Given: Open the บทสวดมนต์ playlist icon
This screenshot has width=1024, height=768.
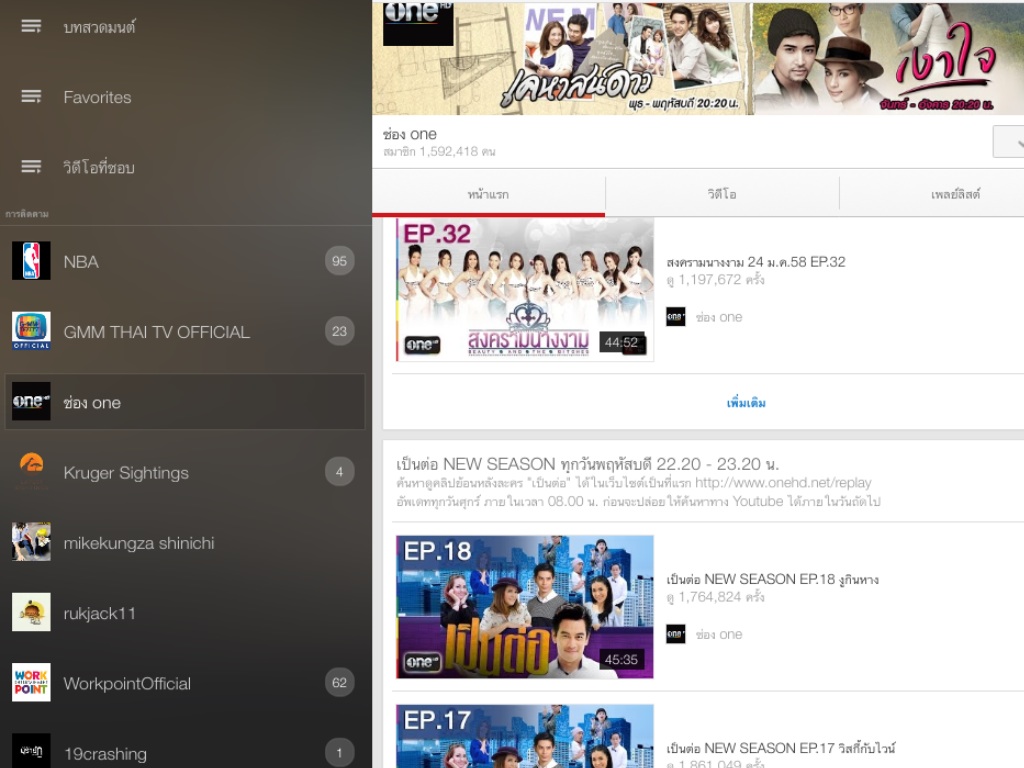Looking at the screenshot, I should click(x=31, y=26).
